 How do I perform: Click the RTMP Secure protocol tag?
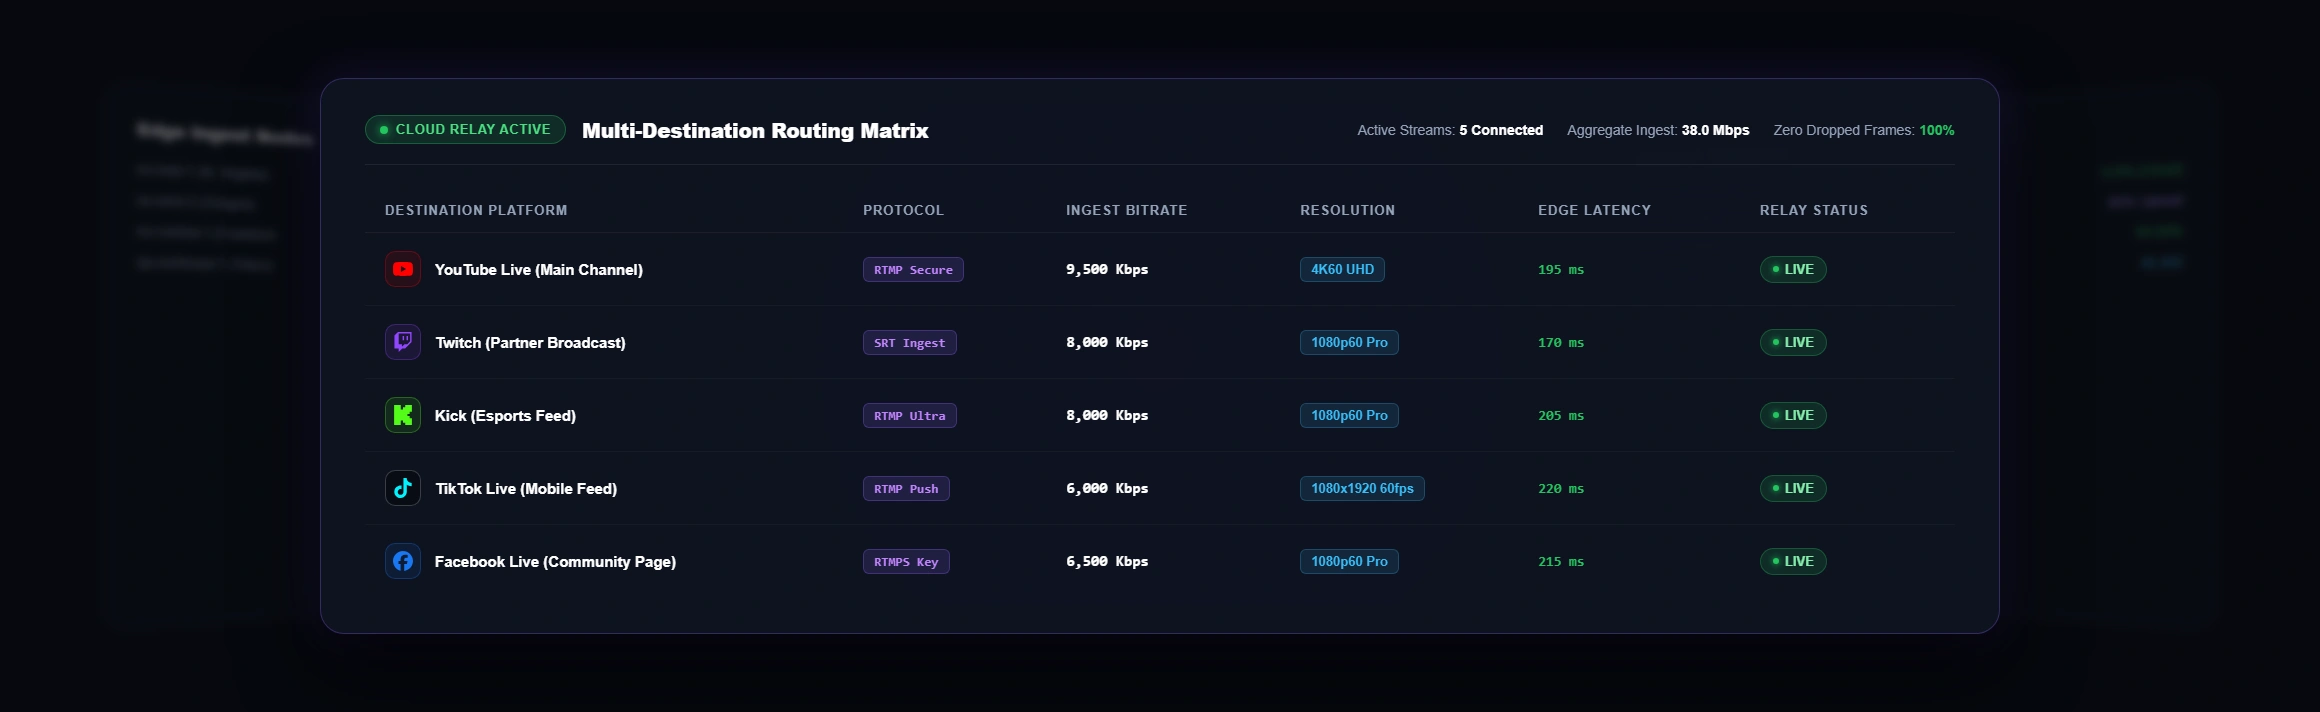pyautogui.click(x=913, y=270)
